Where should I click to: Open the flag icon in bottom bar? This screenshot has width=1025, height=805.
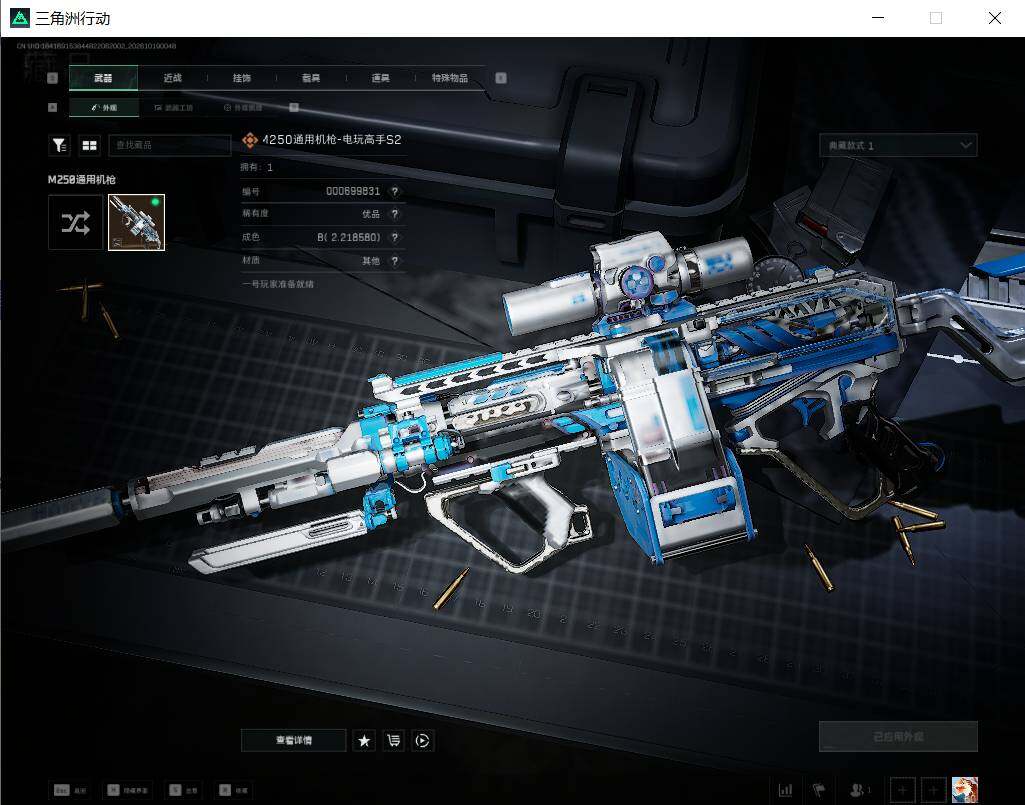(x=818, y=790)
